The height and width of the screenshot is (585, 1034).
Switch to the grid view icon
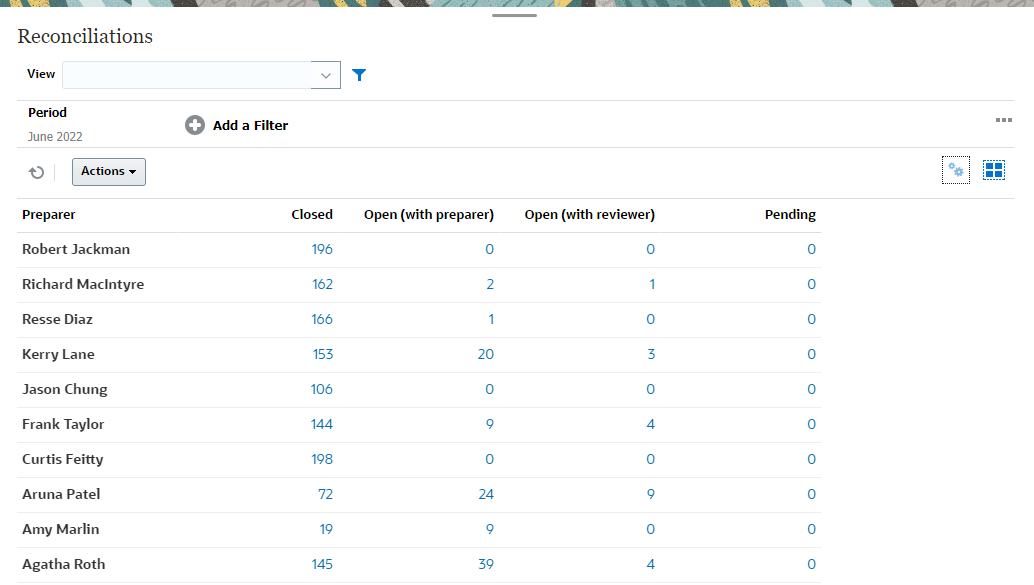(x=993, y=171)
